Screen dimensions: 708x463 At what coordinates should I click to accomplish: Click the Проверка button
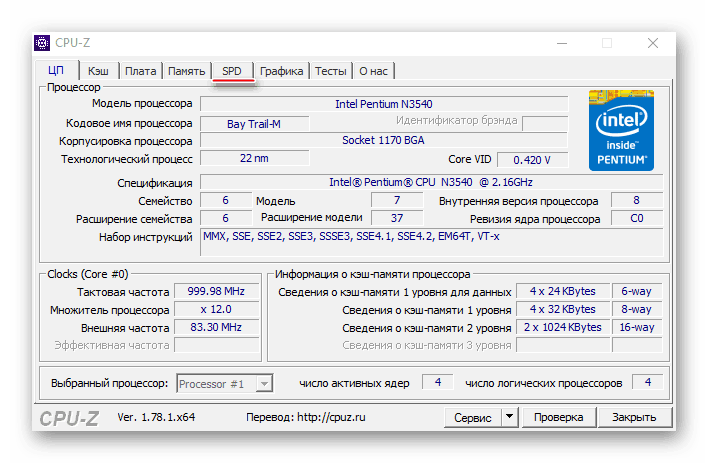tap(559, 417)
